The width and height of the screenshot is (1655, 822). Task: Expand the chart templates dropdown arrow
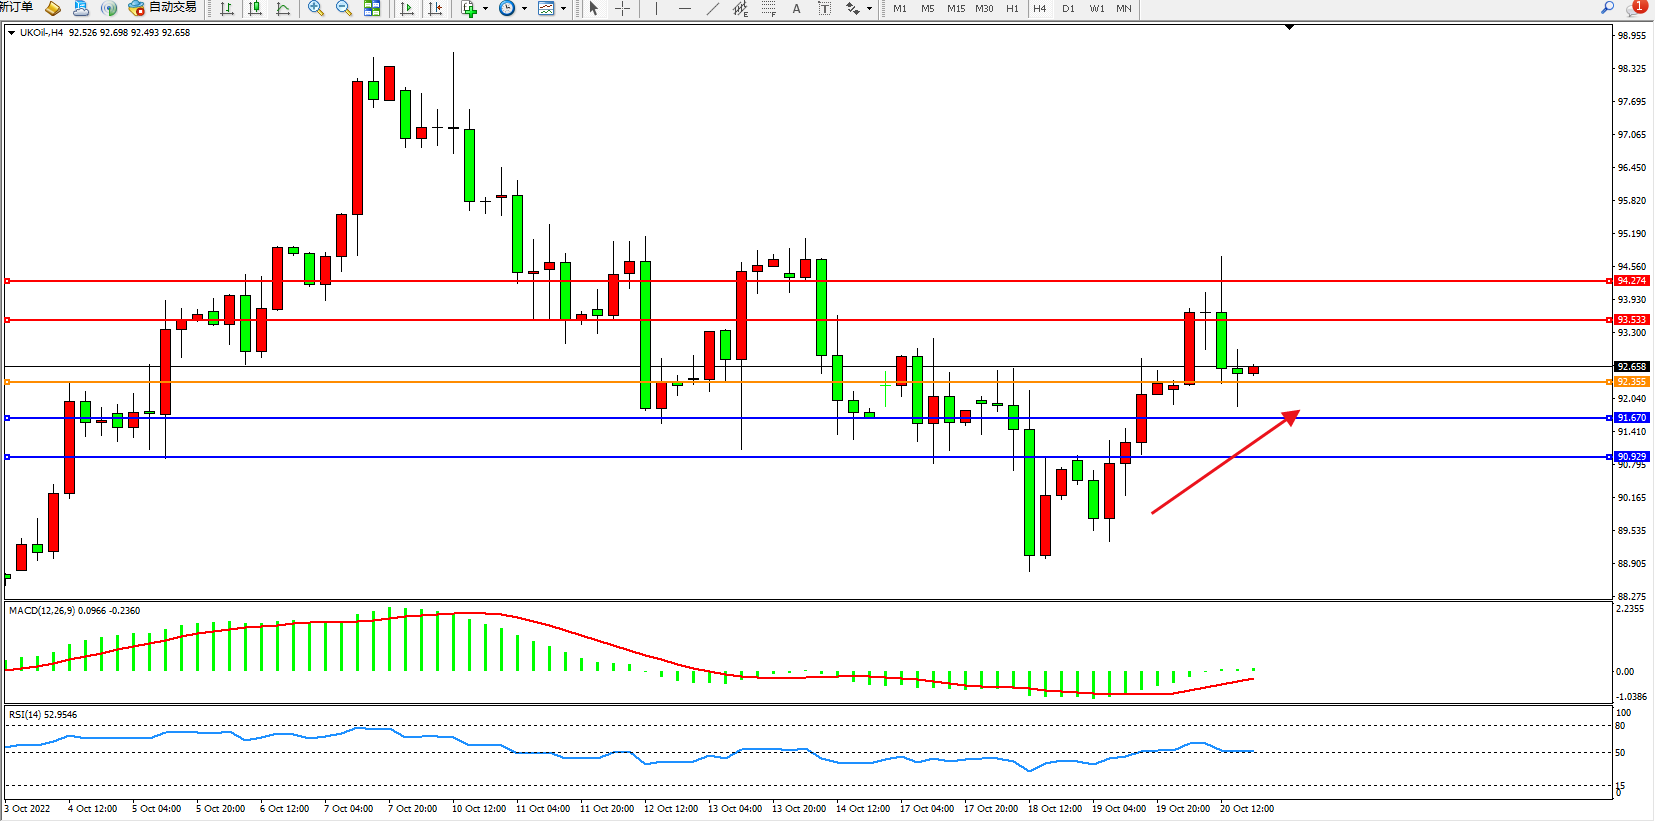563,8
